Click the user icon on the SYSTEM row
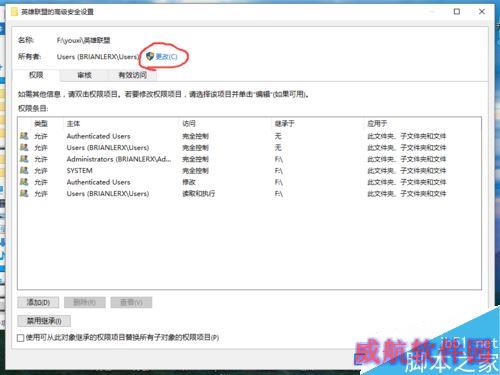The image size is (500, 375). point(24,170)
